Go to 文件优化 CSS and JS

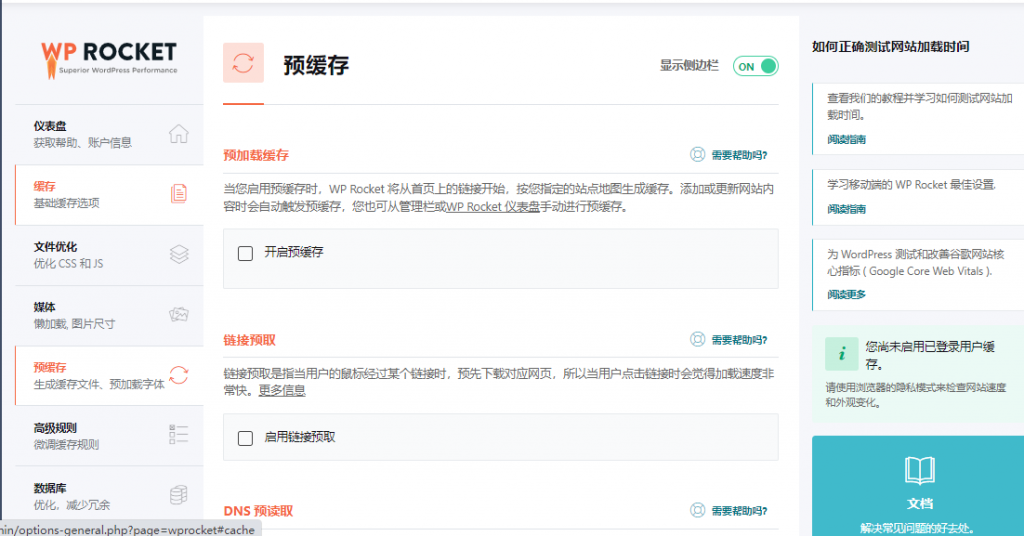click(109, 255)
